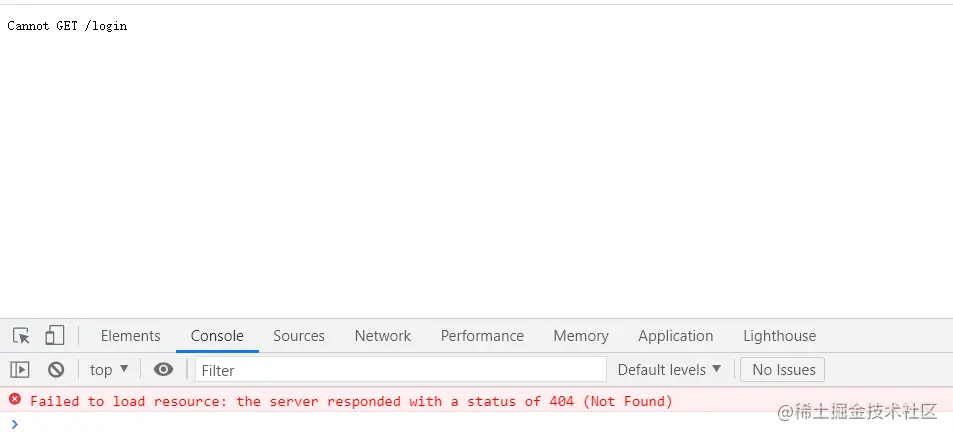
Task: Click the 404 Not Found error message
Action: [x=351, y=401]
